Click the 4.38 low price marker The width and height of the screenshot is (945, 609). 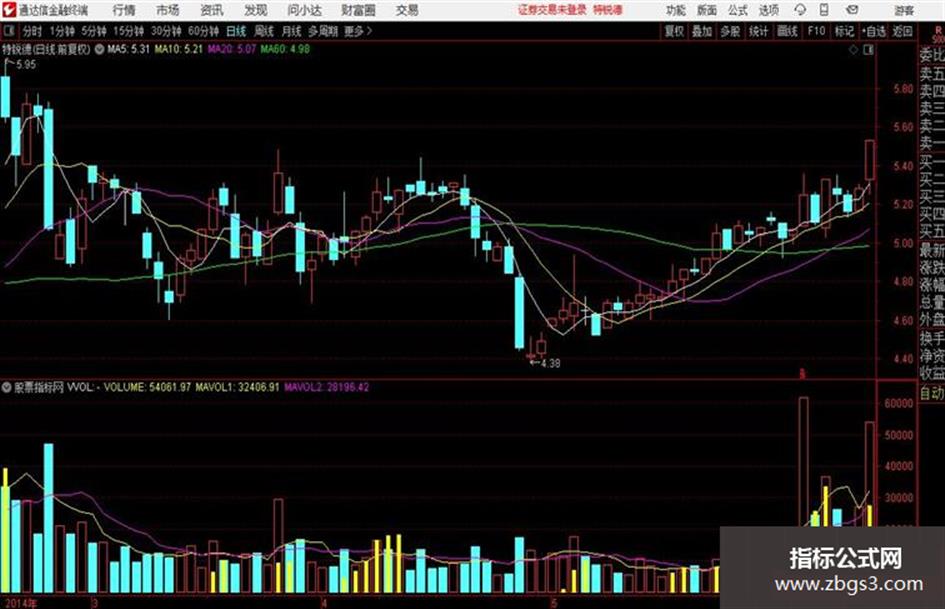tap(550, 363)
